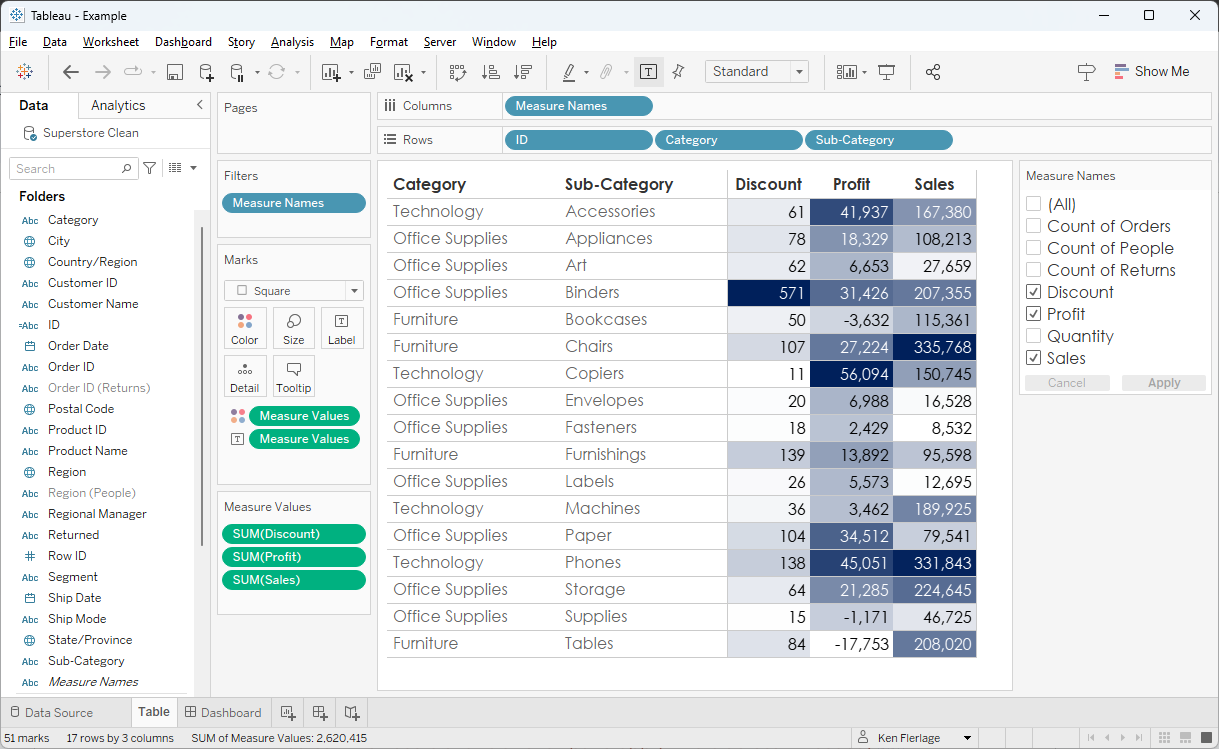This screenshot has width=1219, height=749.
Task: Go to the Data Source tab
Action: pos(50,713)
